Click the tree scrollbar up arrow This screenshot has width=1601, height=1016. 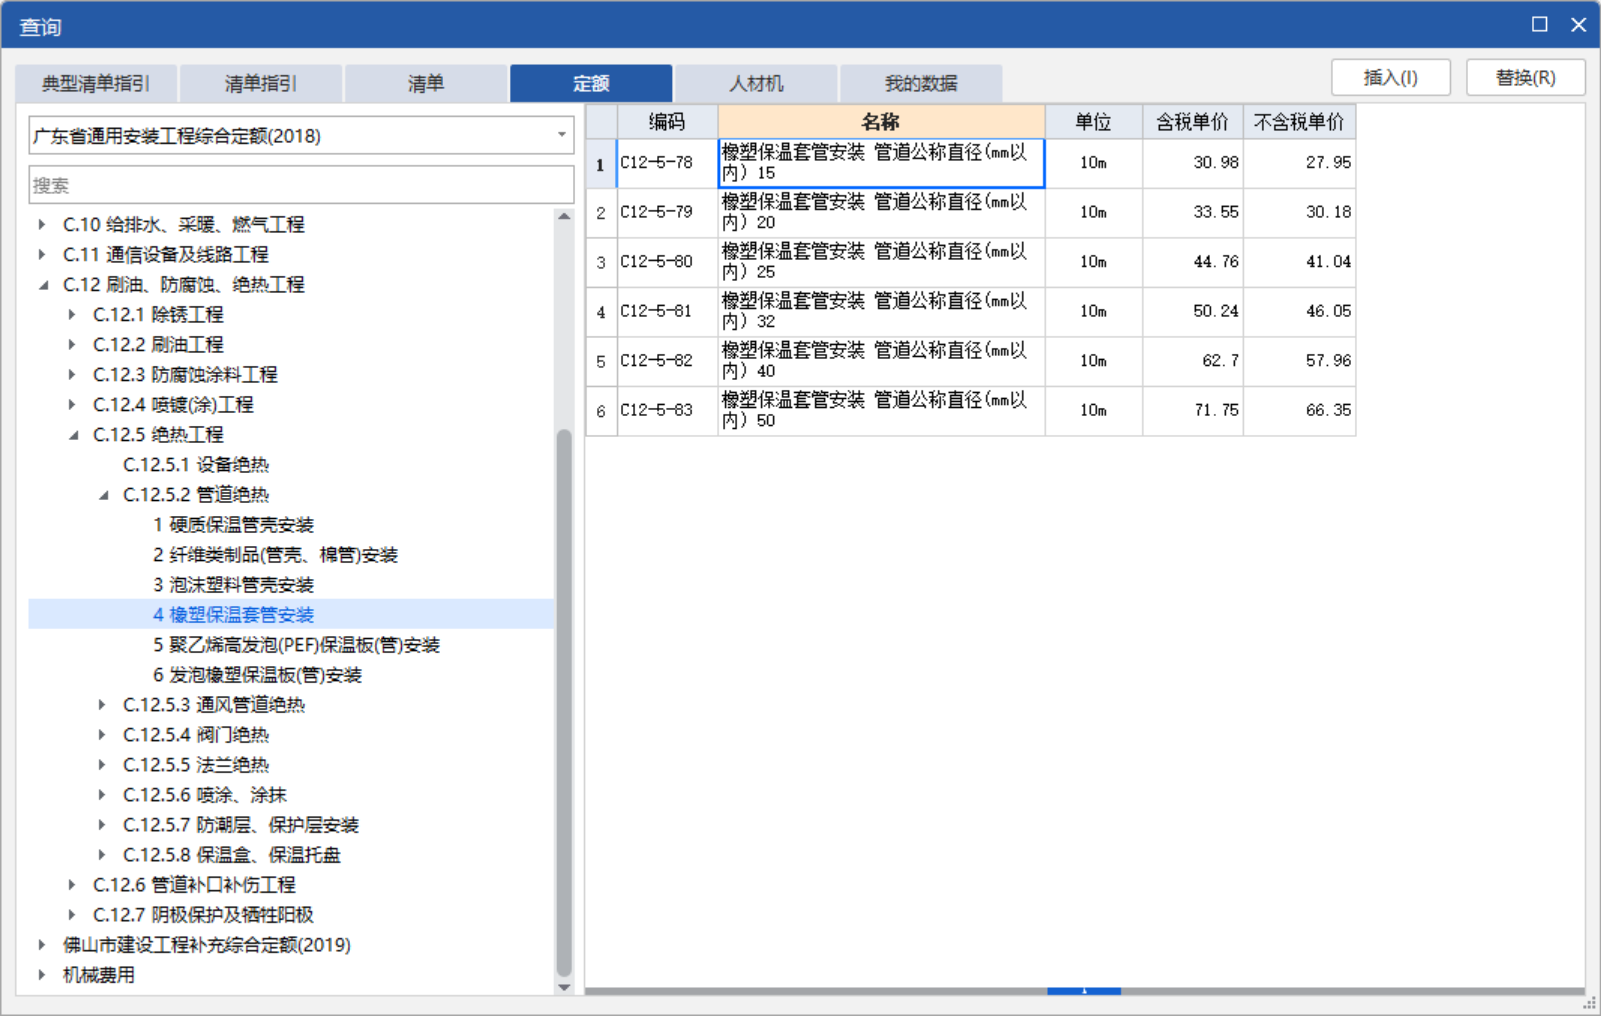coord(564,216)
